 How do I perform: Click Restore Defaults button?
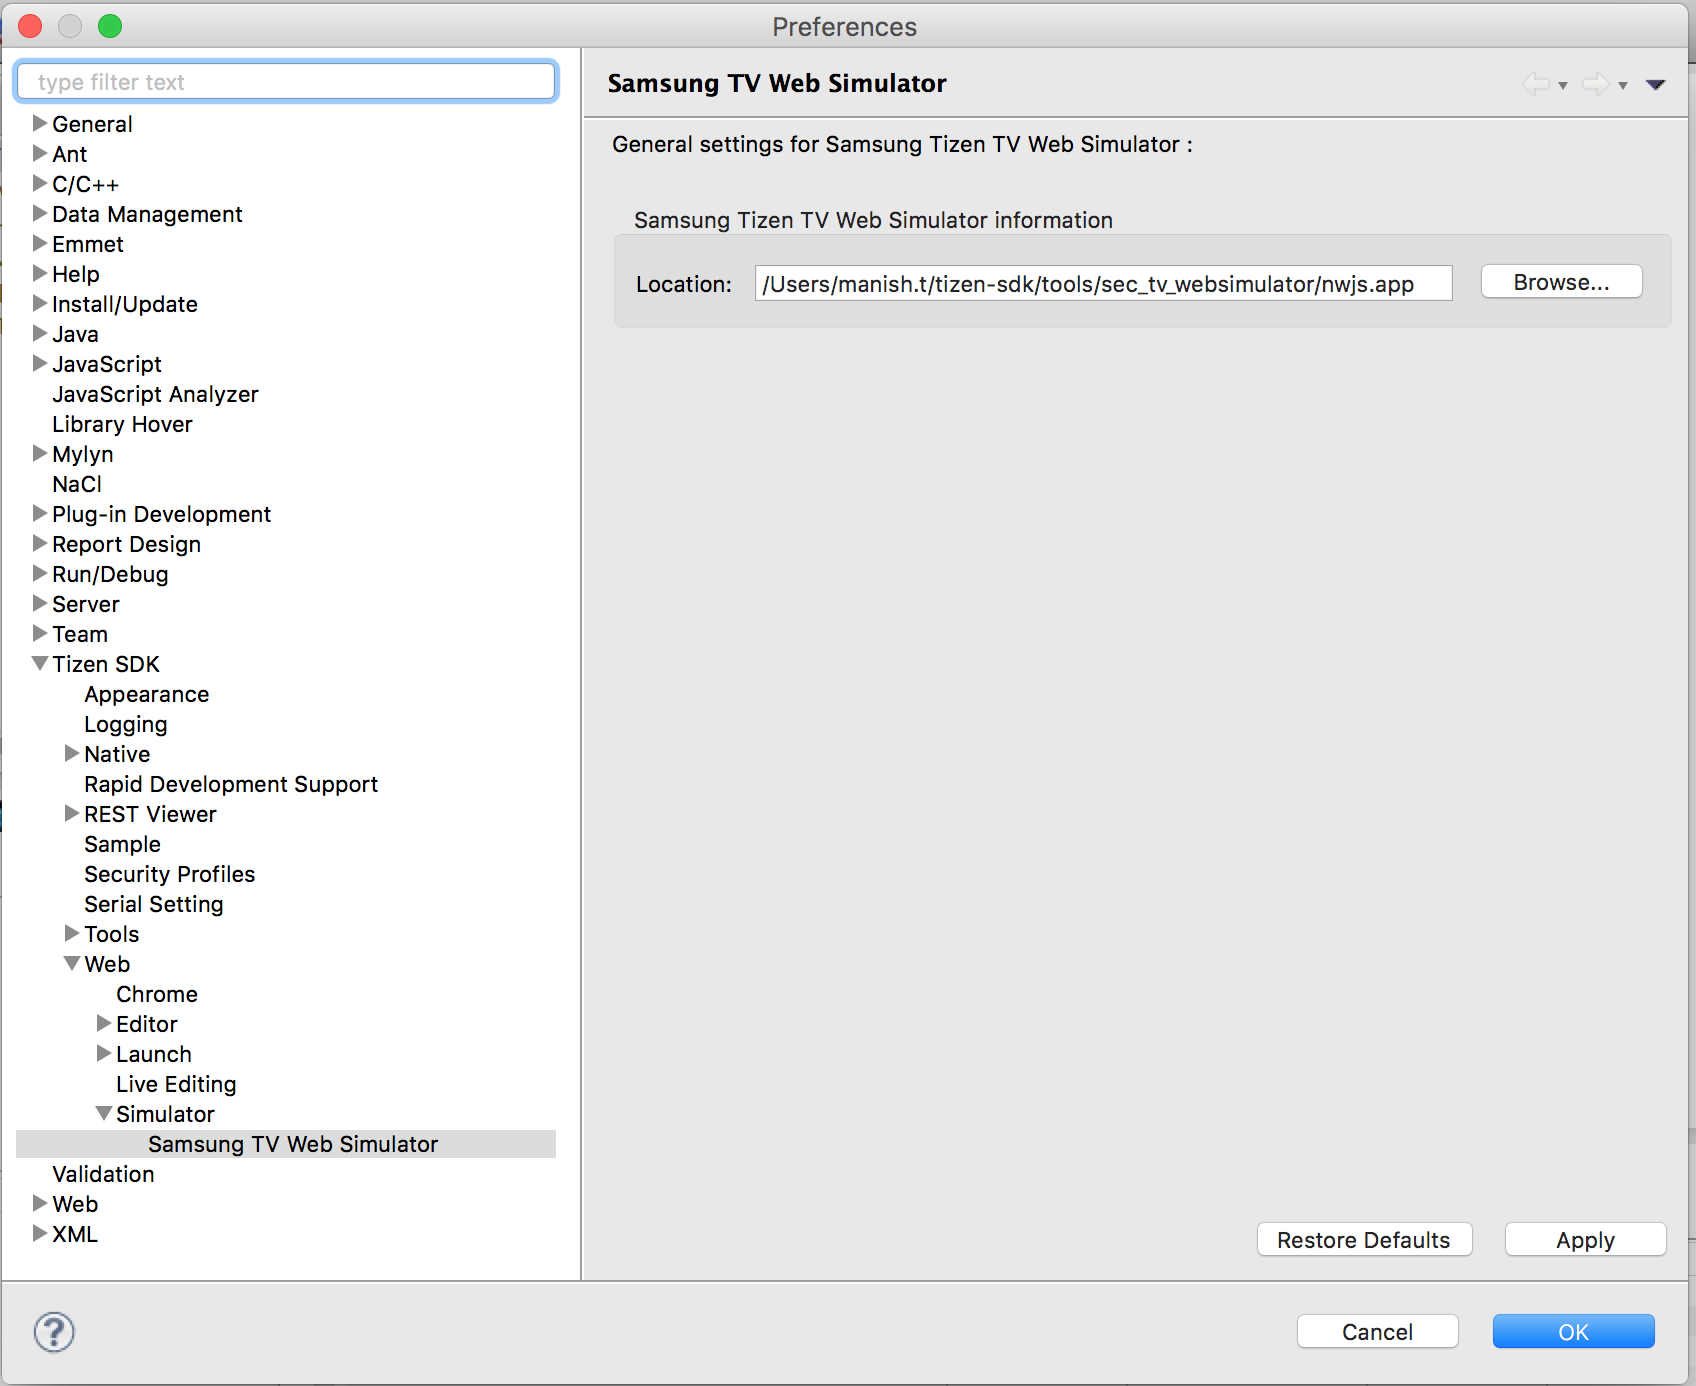pos(1364,1240)
